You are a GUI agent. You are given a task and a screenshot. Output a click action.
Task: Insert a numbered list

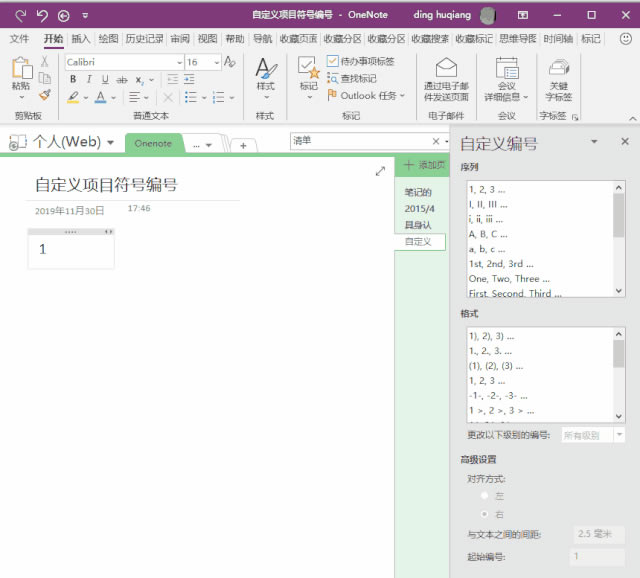(218, 97)
